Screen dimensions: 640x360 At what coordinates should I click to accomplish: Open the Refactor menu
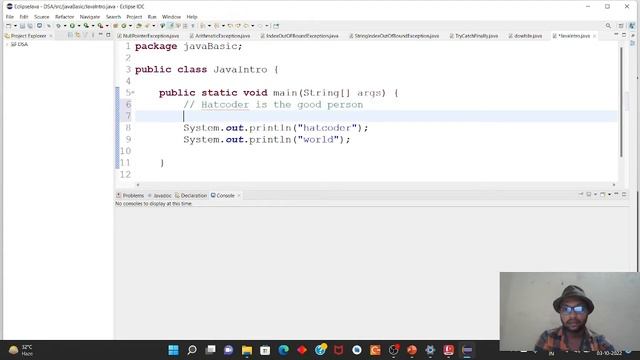click(64, 17)
